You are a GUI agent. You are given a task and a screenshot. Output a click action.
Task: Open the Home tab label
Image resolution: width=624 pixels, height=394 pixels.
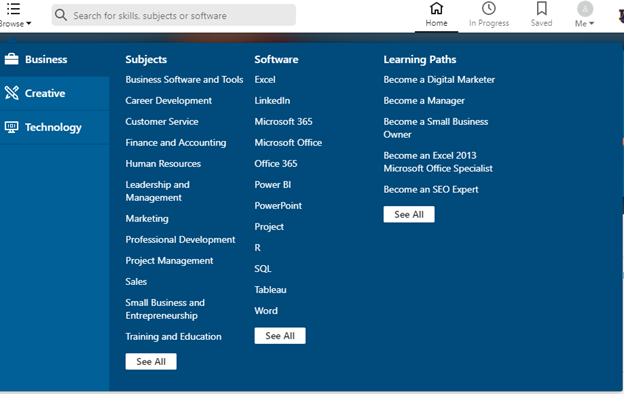[x=436, y=23]
